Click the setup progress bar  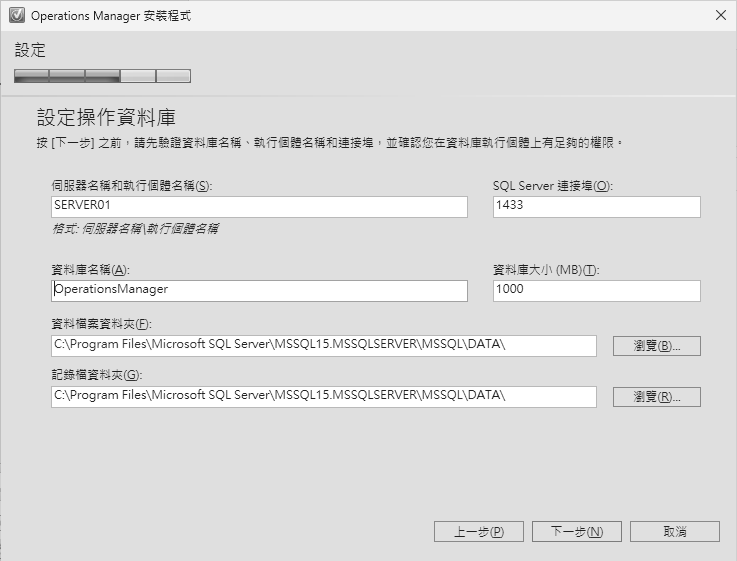[x=102, y=76]
